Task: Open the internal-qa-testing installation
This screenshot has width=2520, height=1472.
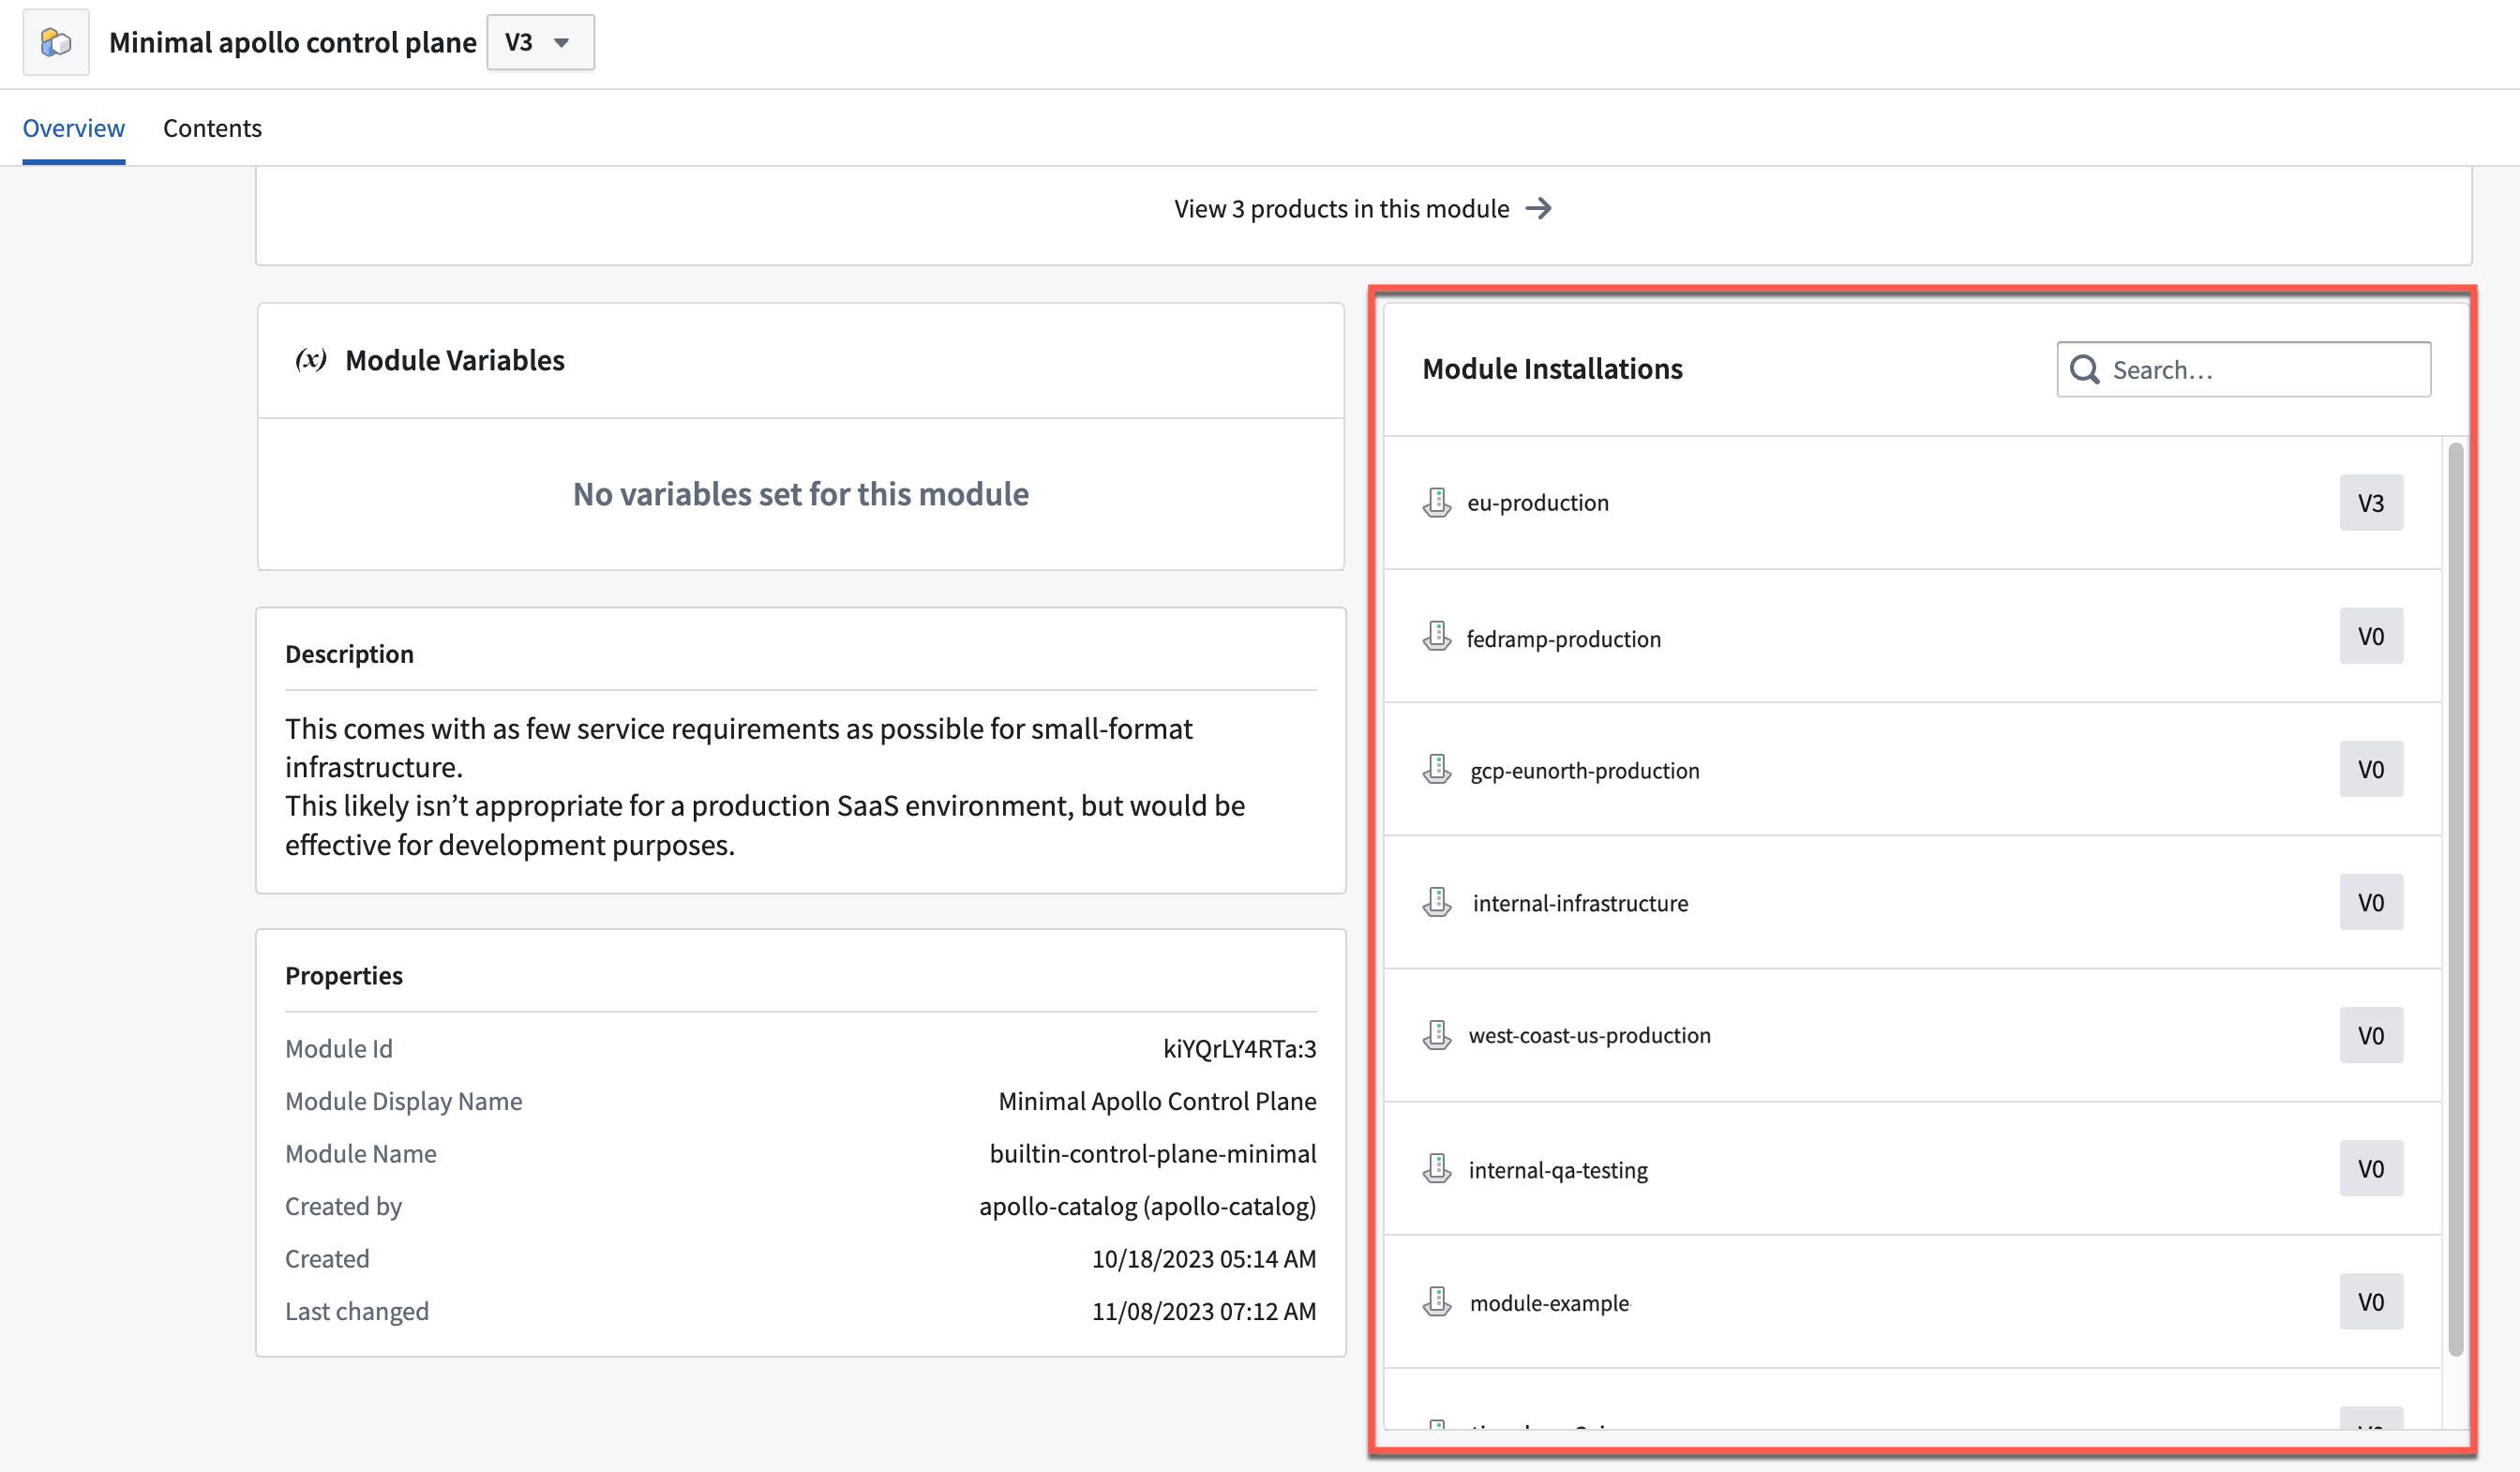Action: tap(1912, 1168)
